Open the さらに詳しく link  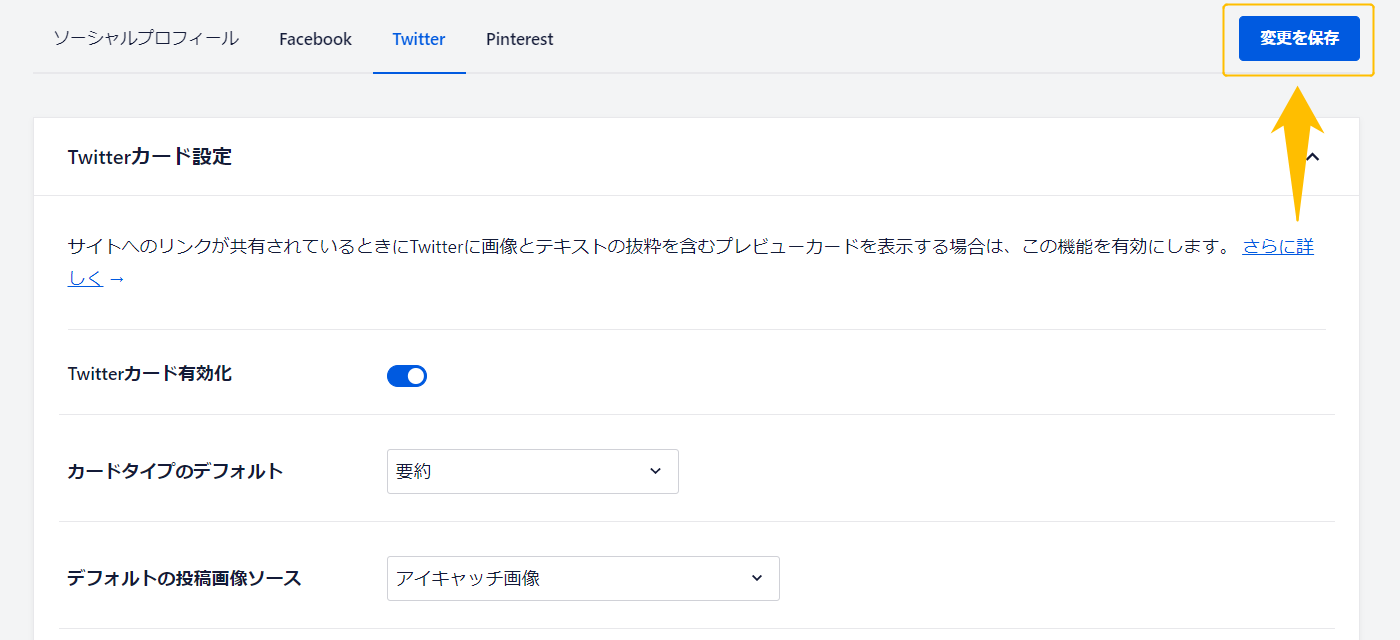click(x=1278, y=246)
